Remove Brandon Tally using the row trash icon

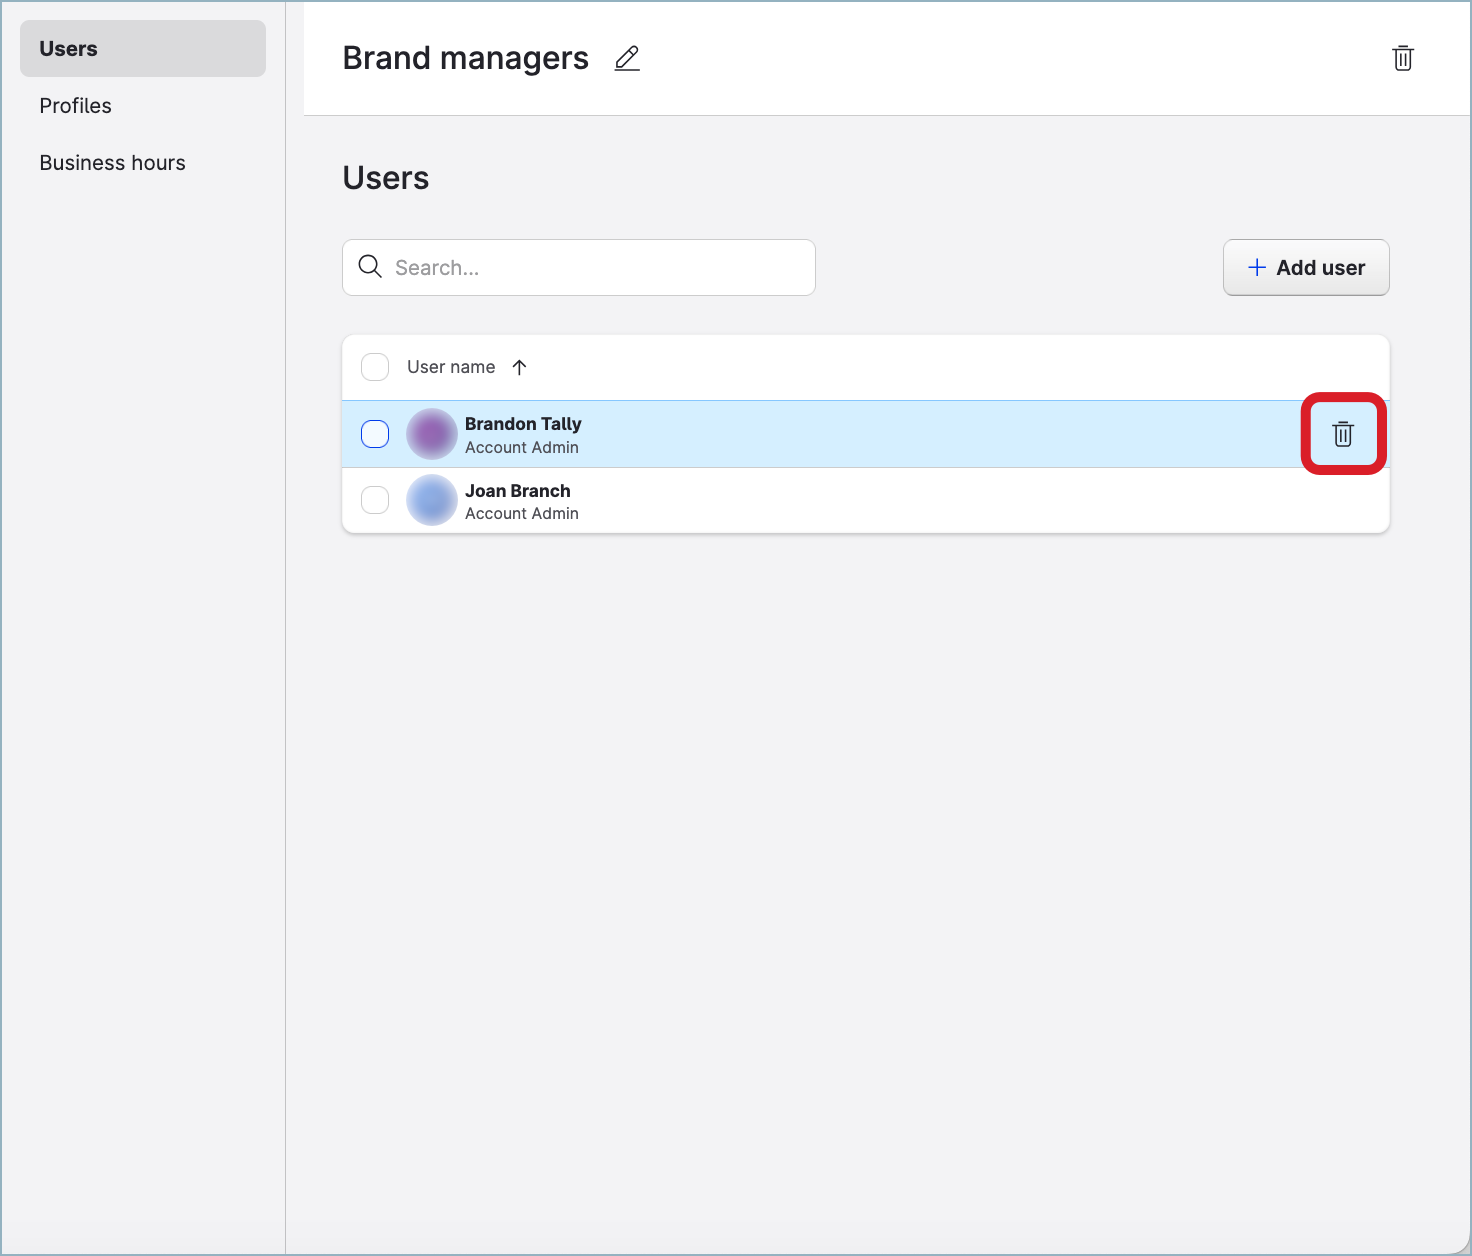pos(1343,434)
